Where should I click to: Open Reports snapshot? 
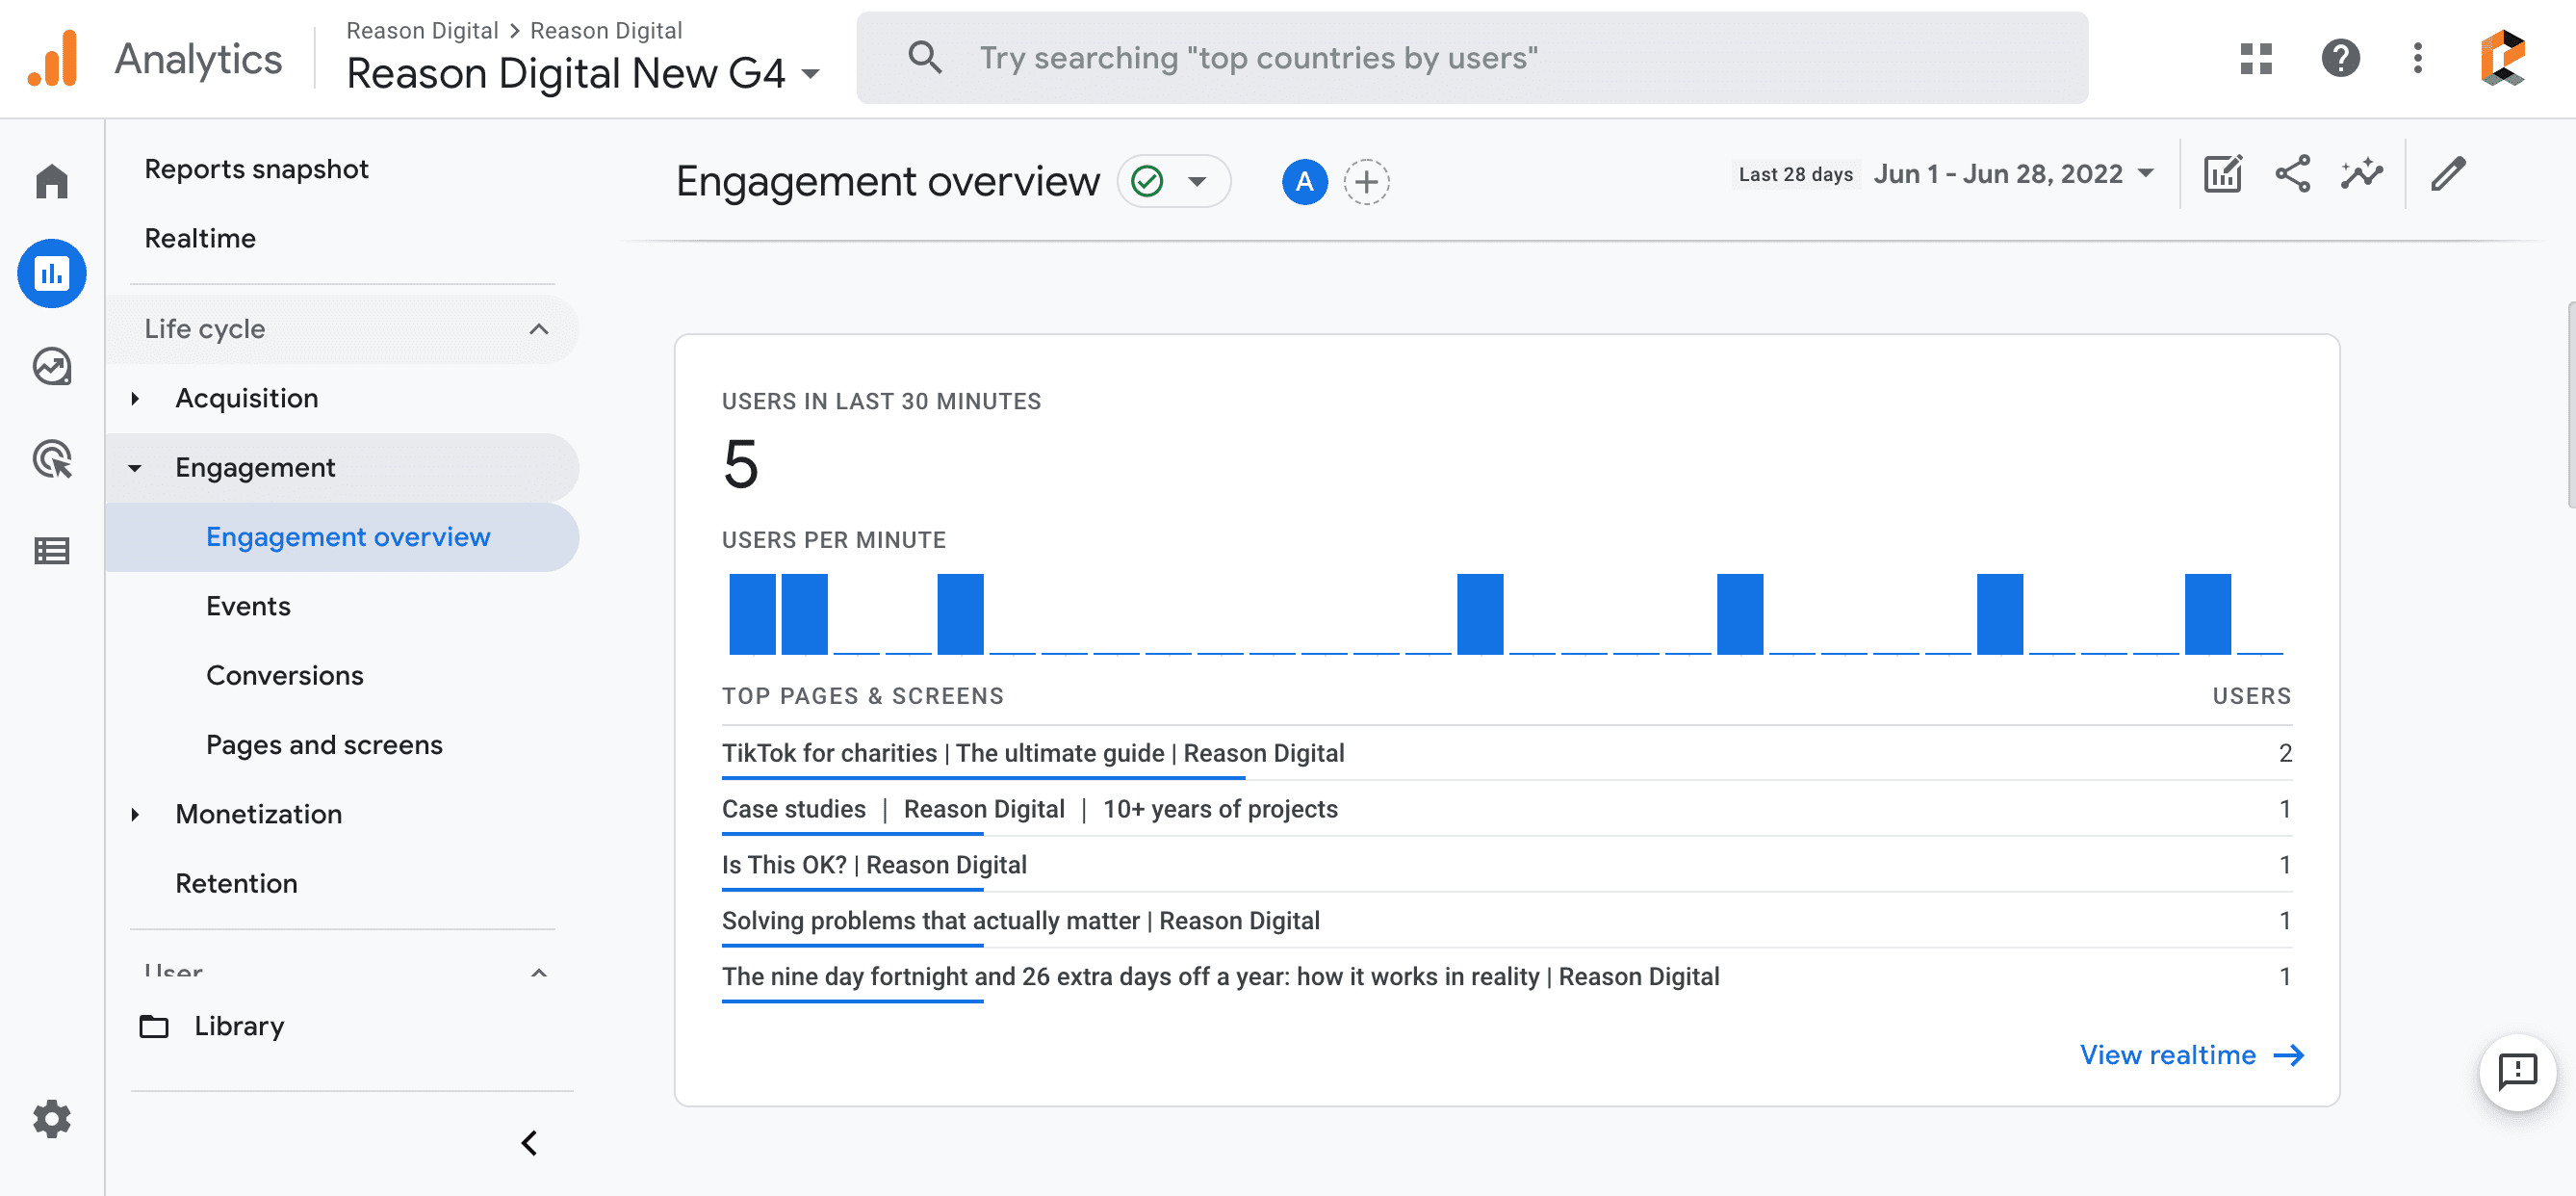(257, 169)
